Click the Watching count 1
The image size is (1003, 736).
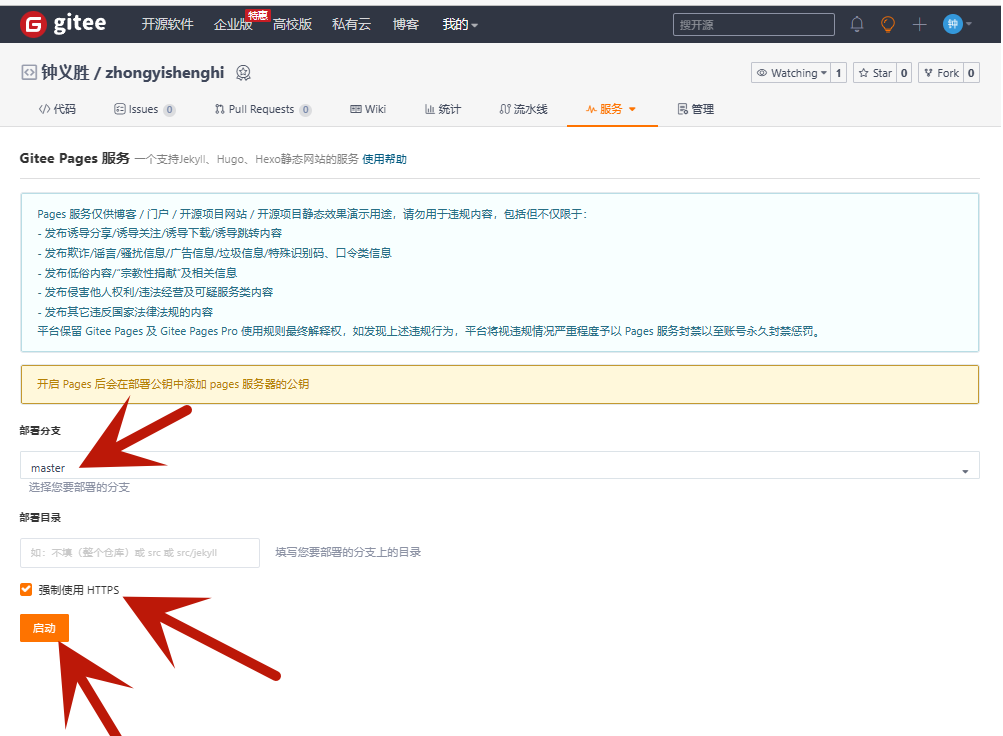click(x=839, y=73)
